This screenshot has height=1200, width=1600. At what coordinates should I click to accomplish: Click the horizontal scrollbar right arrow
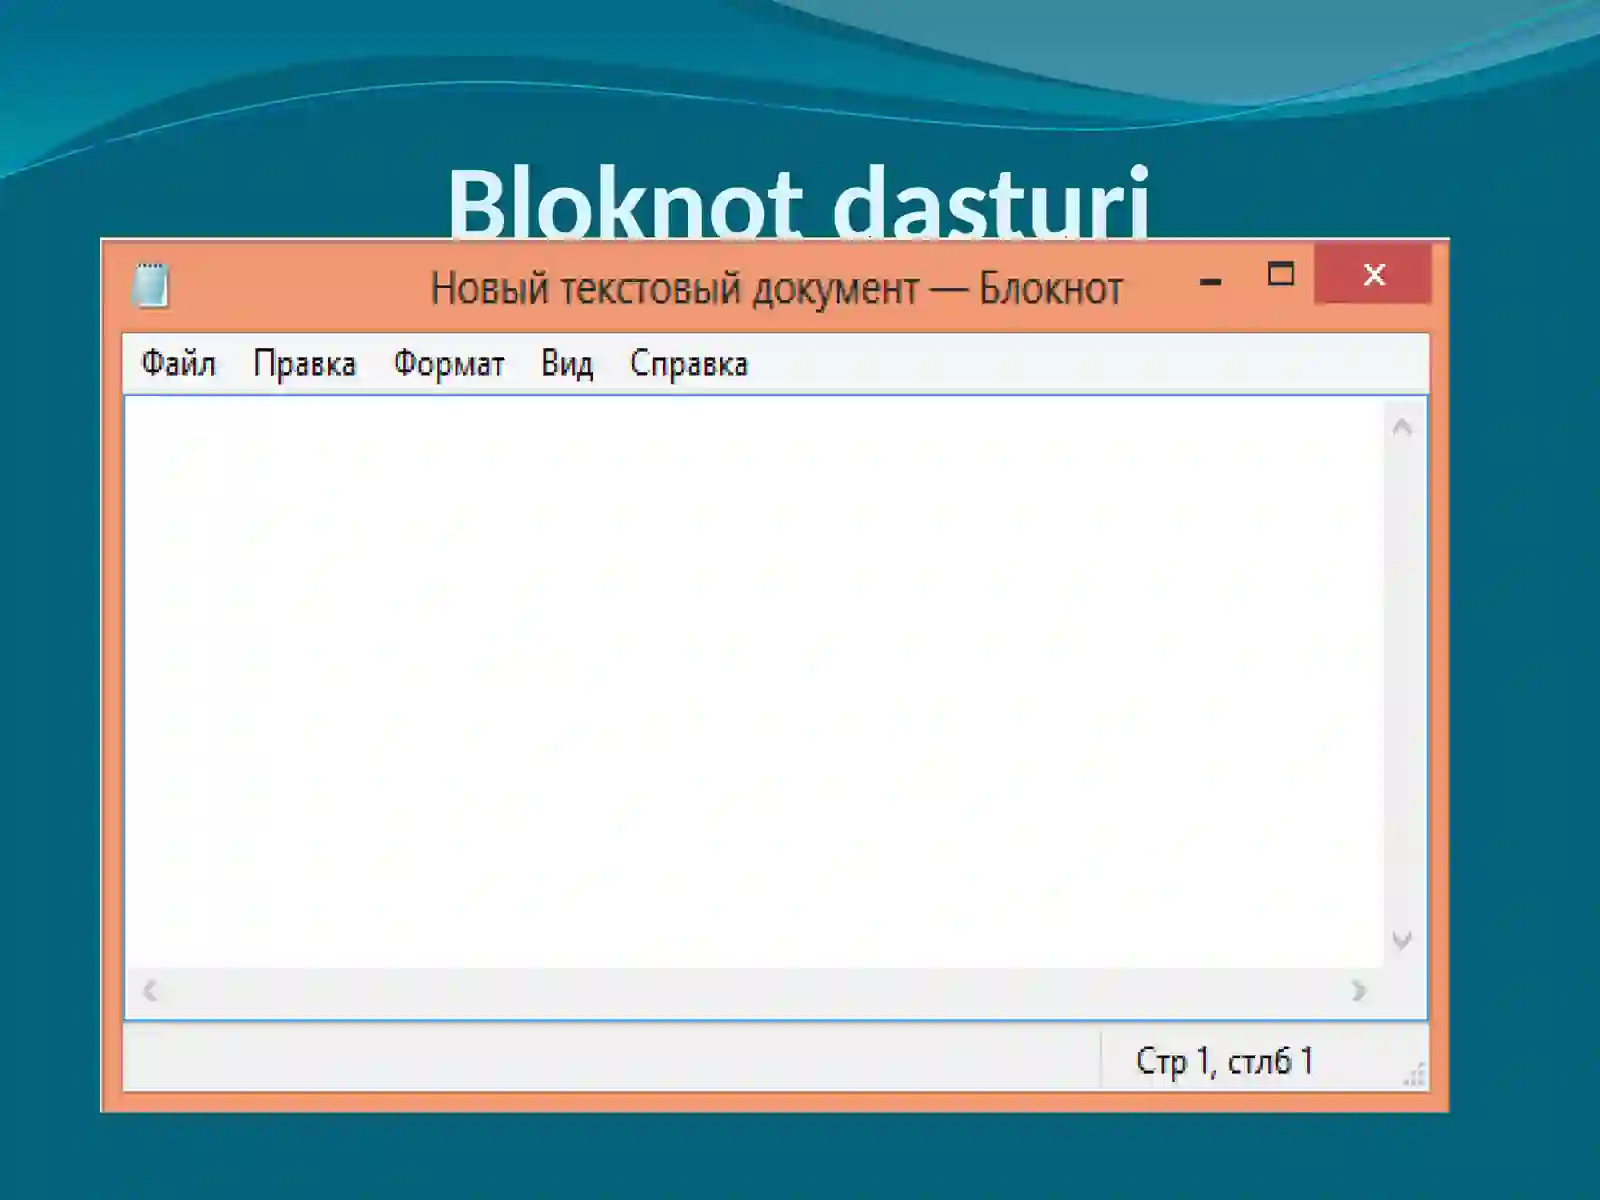pyautogui.click(x=1358, y=991)
